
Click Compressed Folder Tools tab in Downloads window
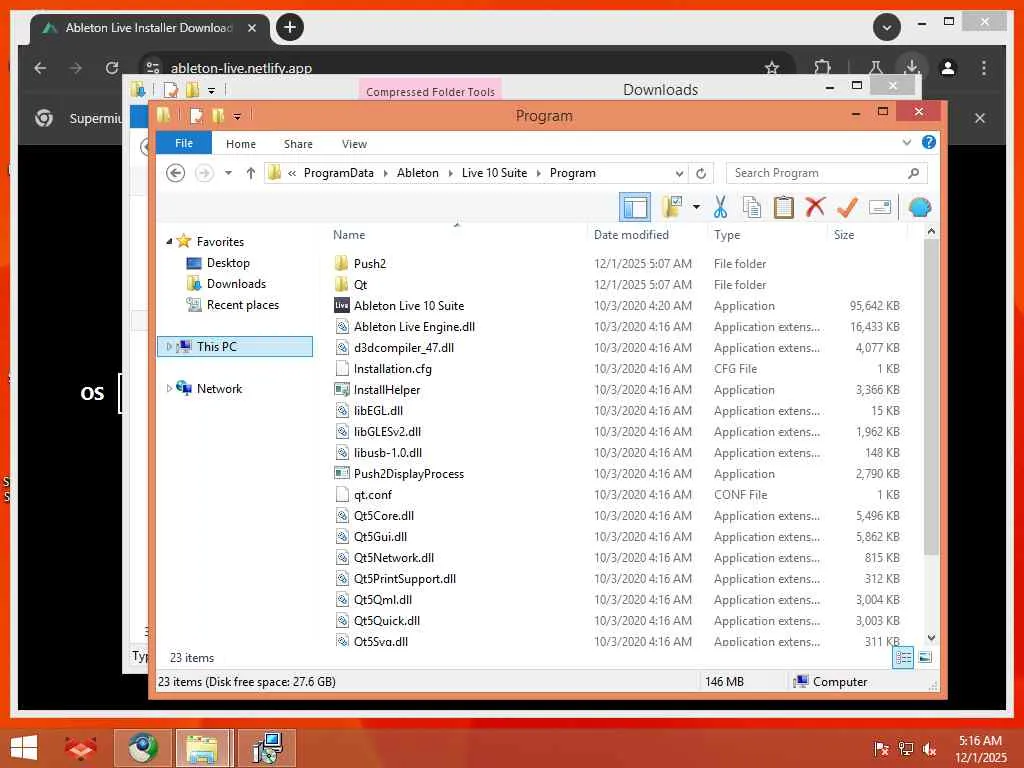point(430,91)
